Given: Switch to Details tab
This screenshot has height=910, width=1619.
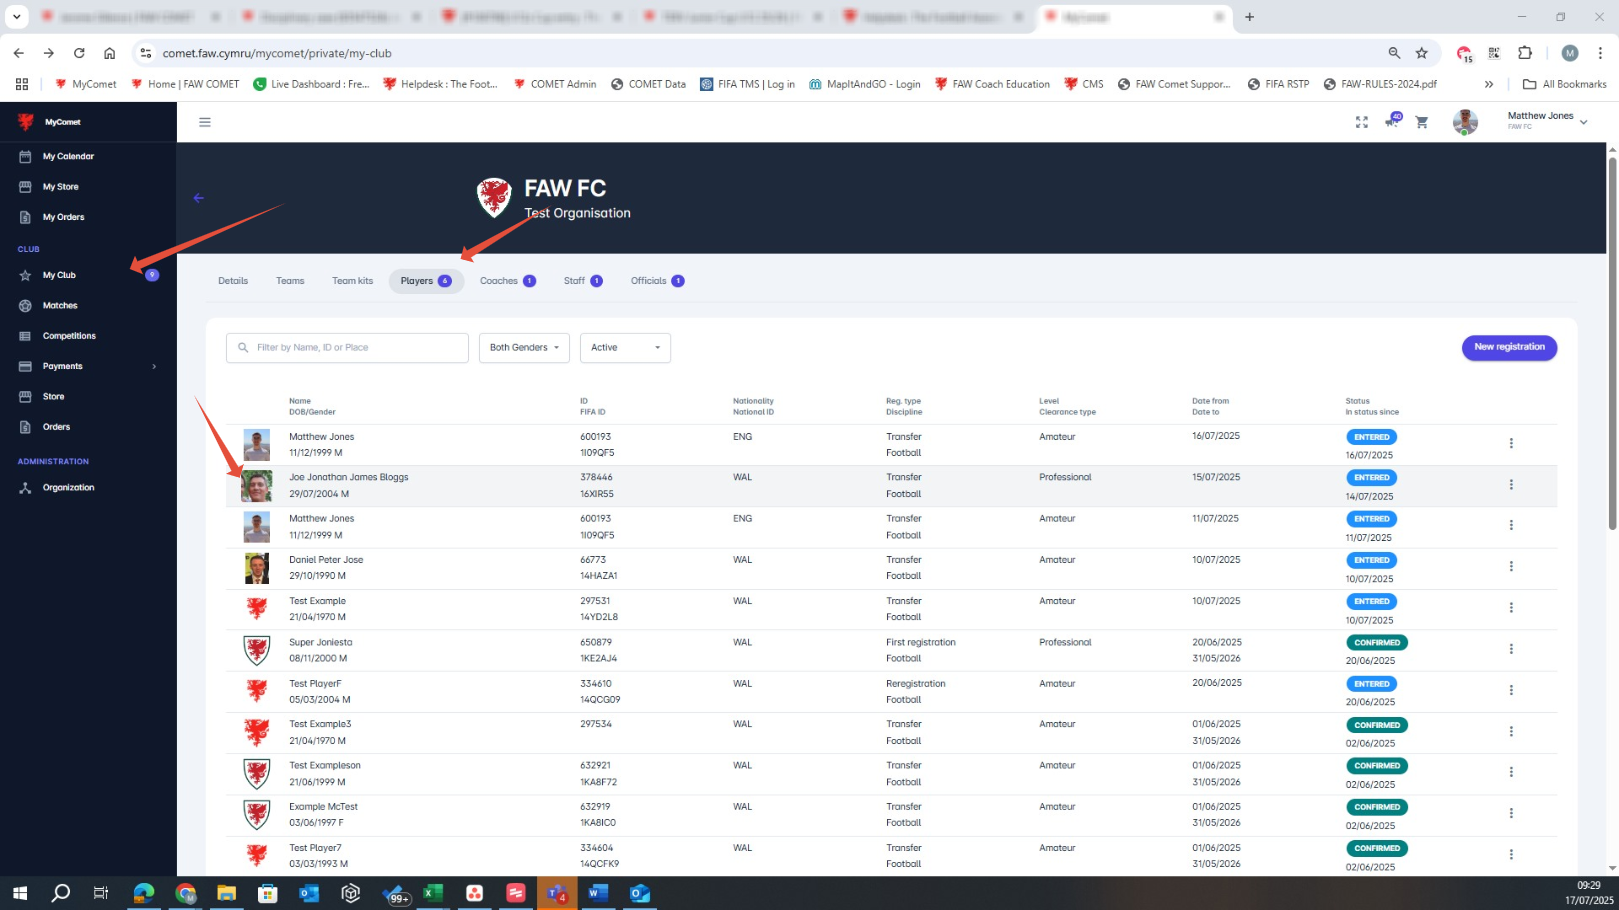Looking at the screenshot, I should [233, 281].
